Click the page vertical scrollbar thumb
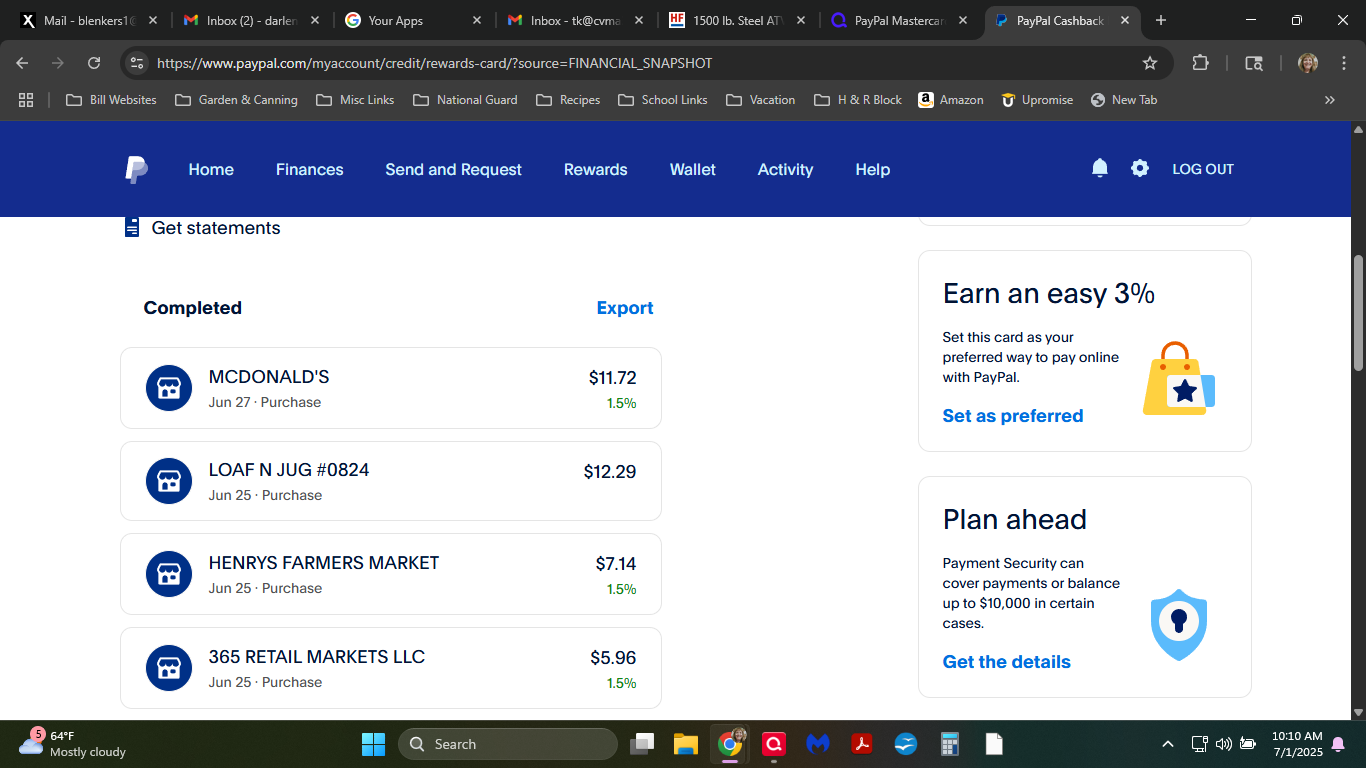 1358,313
